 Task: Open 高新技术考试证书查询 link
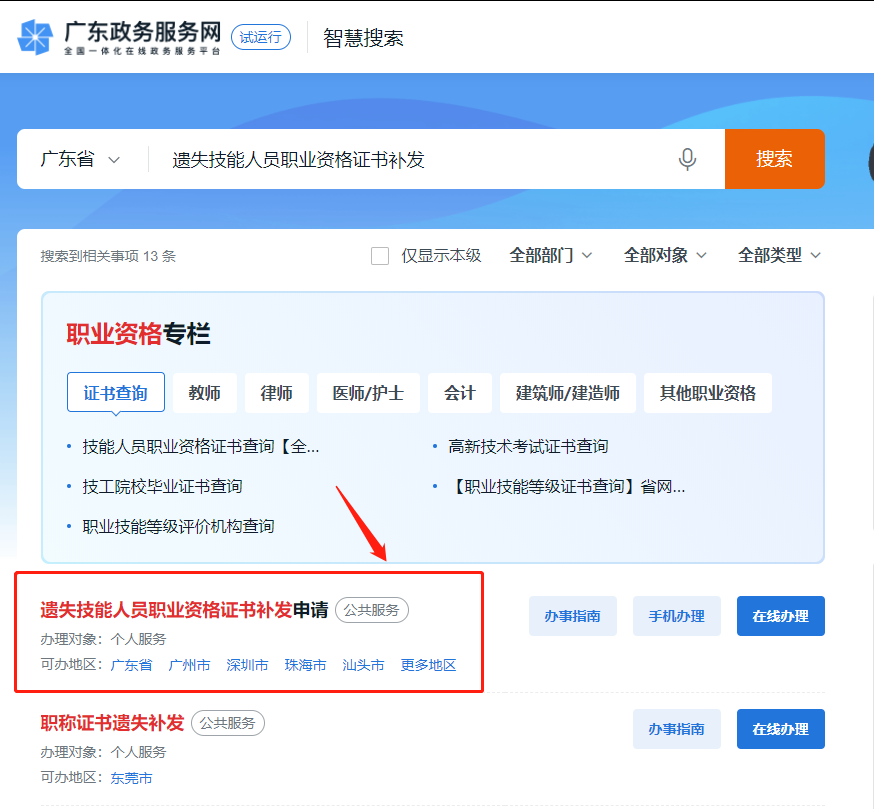click(528, 446)
